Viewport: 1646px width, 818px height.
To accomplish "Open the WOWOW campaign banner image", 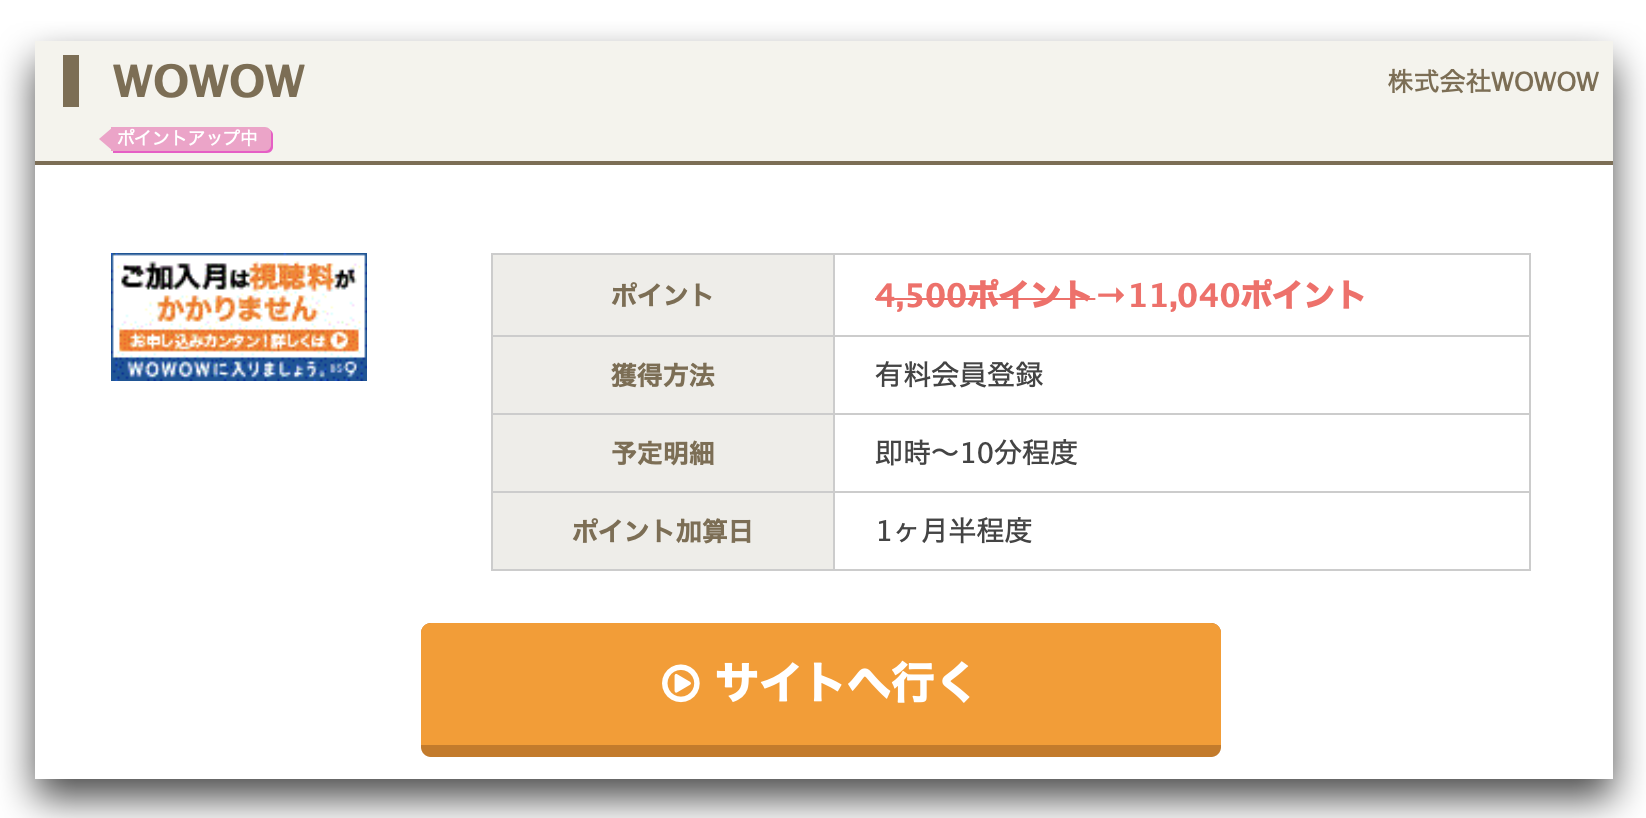I will coord(239,317).
